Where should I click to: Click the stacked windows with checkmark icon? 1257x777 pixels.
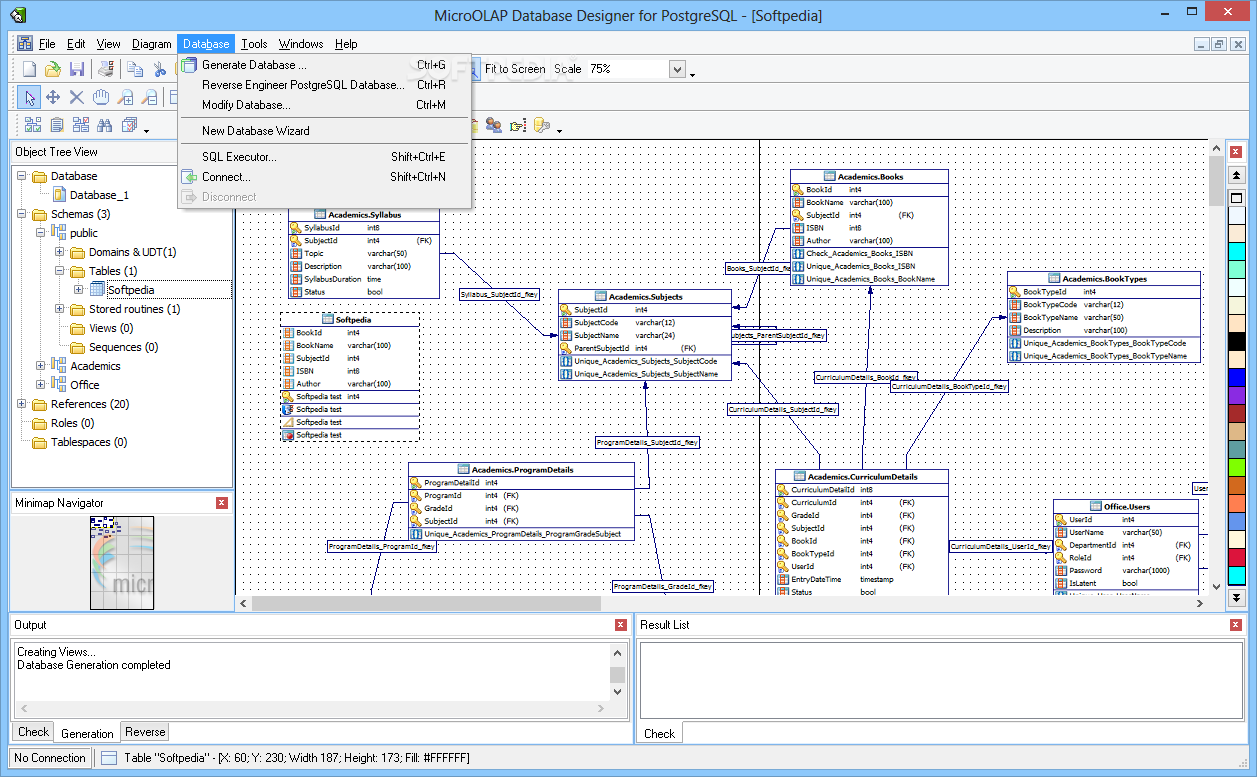pos(129,125)
